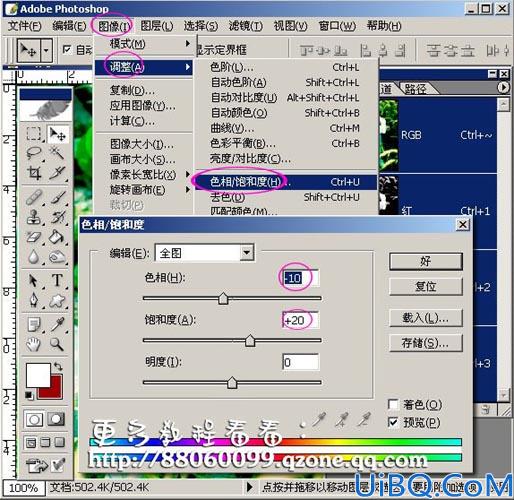Open the 滤镜(T) menu
The width and height of the screenshot is (514, 500).
click(245, 26)
